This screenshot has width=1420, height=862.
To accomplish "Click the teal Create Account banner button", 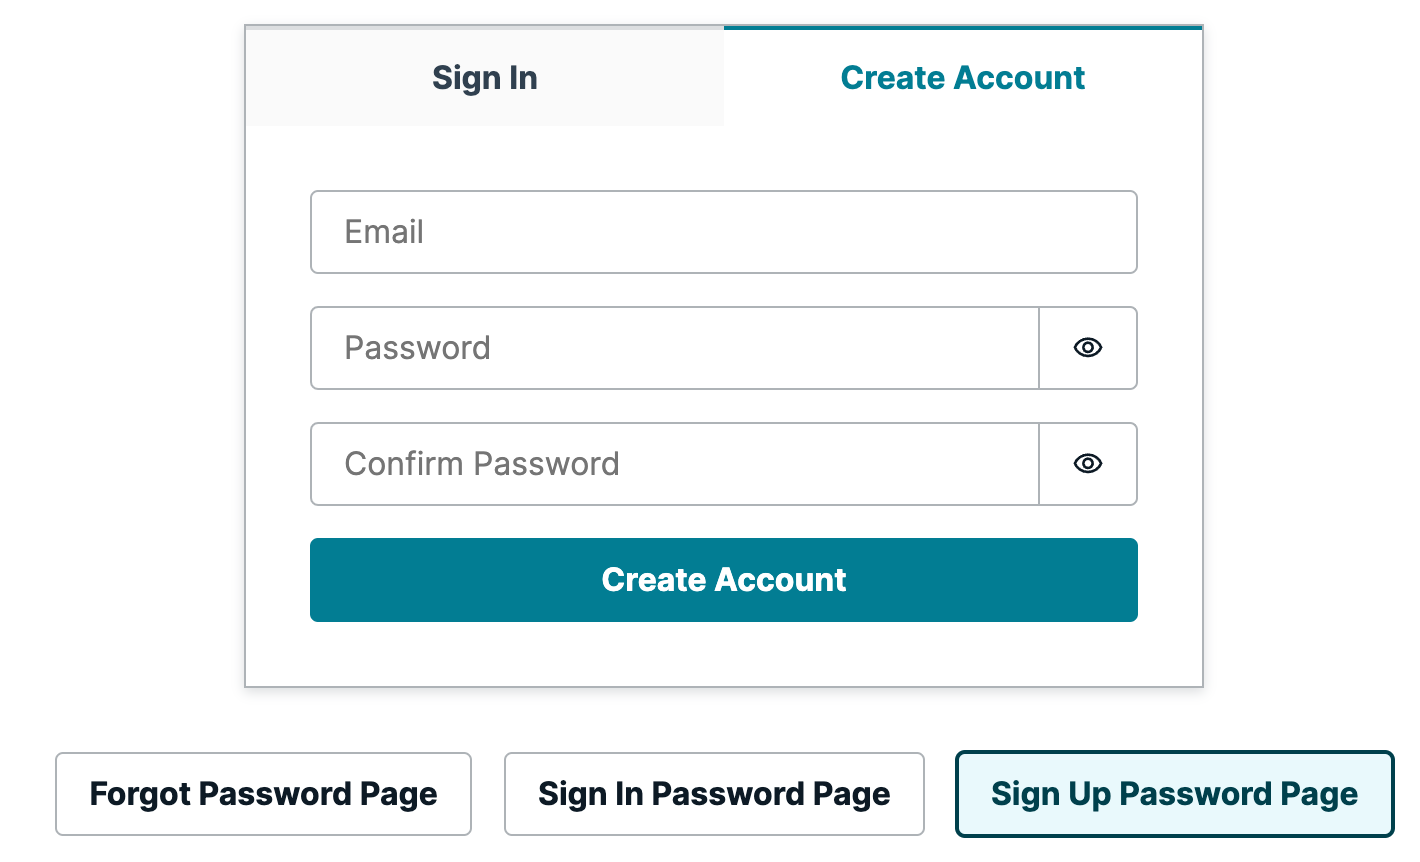I will 723,580.
